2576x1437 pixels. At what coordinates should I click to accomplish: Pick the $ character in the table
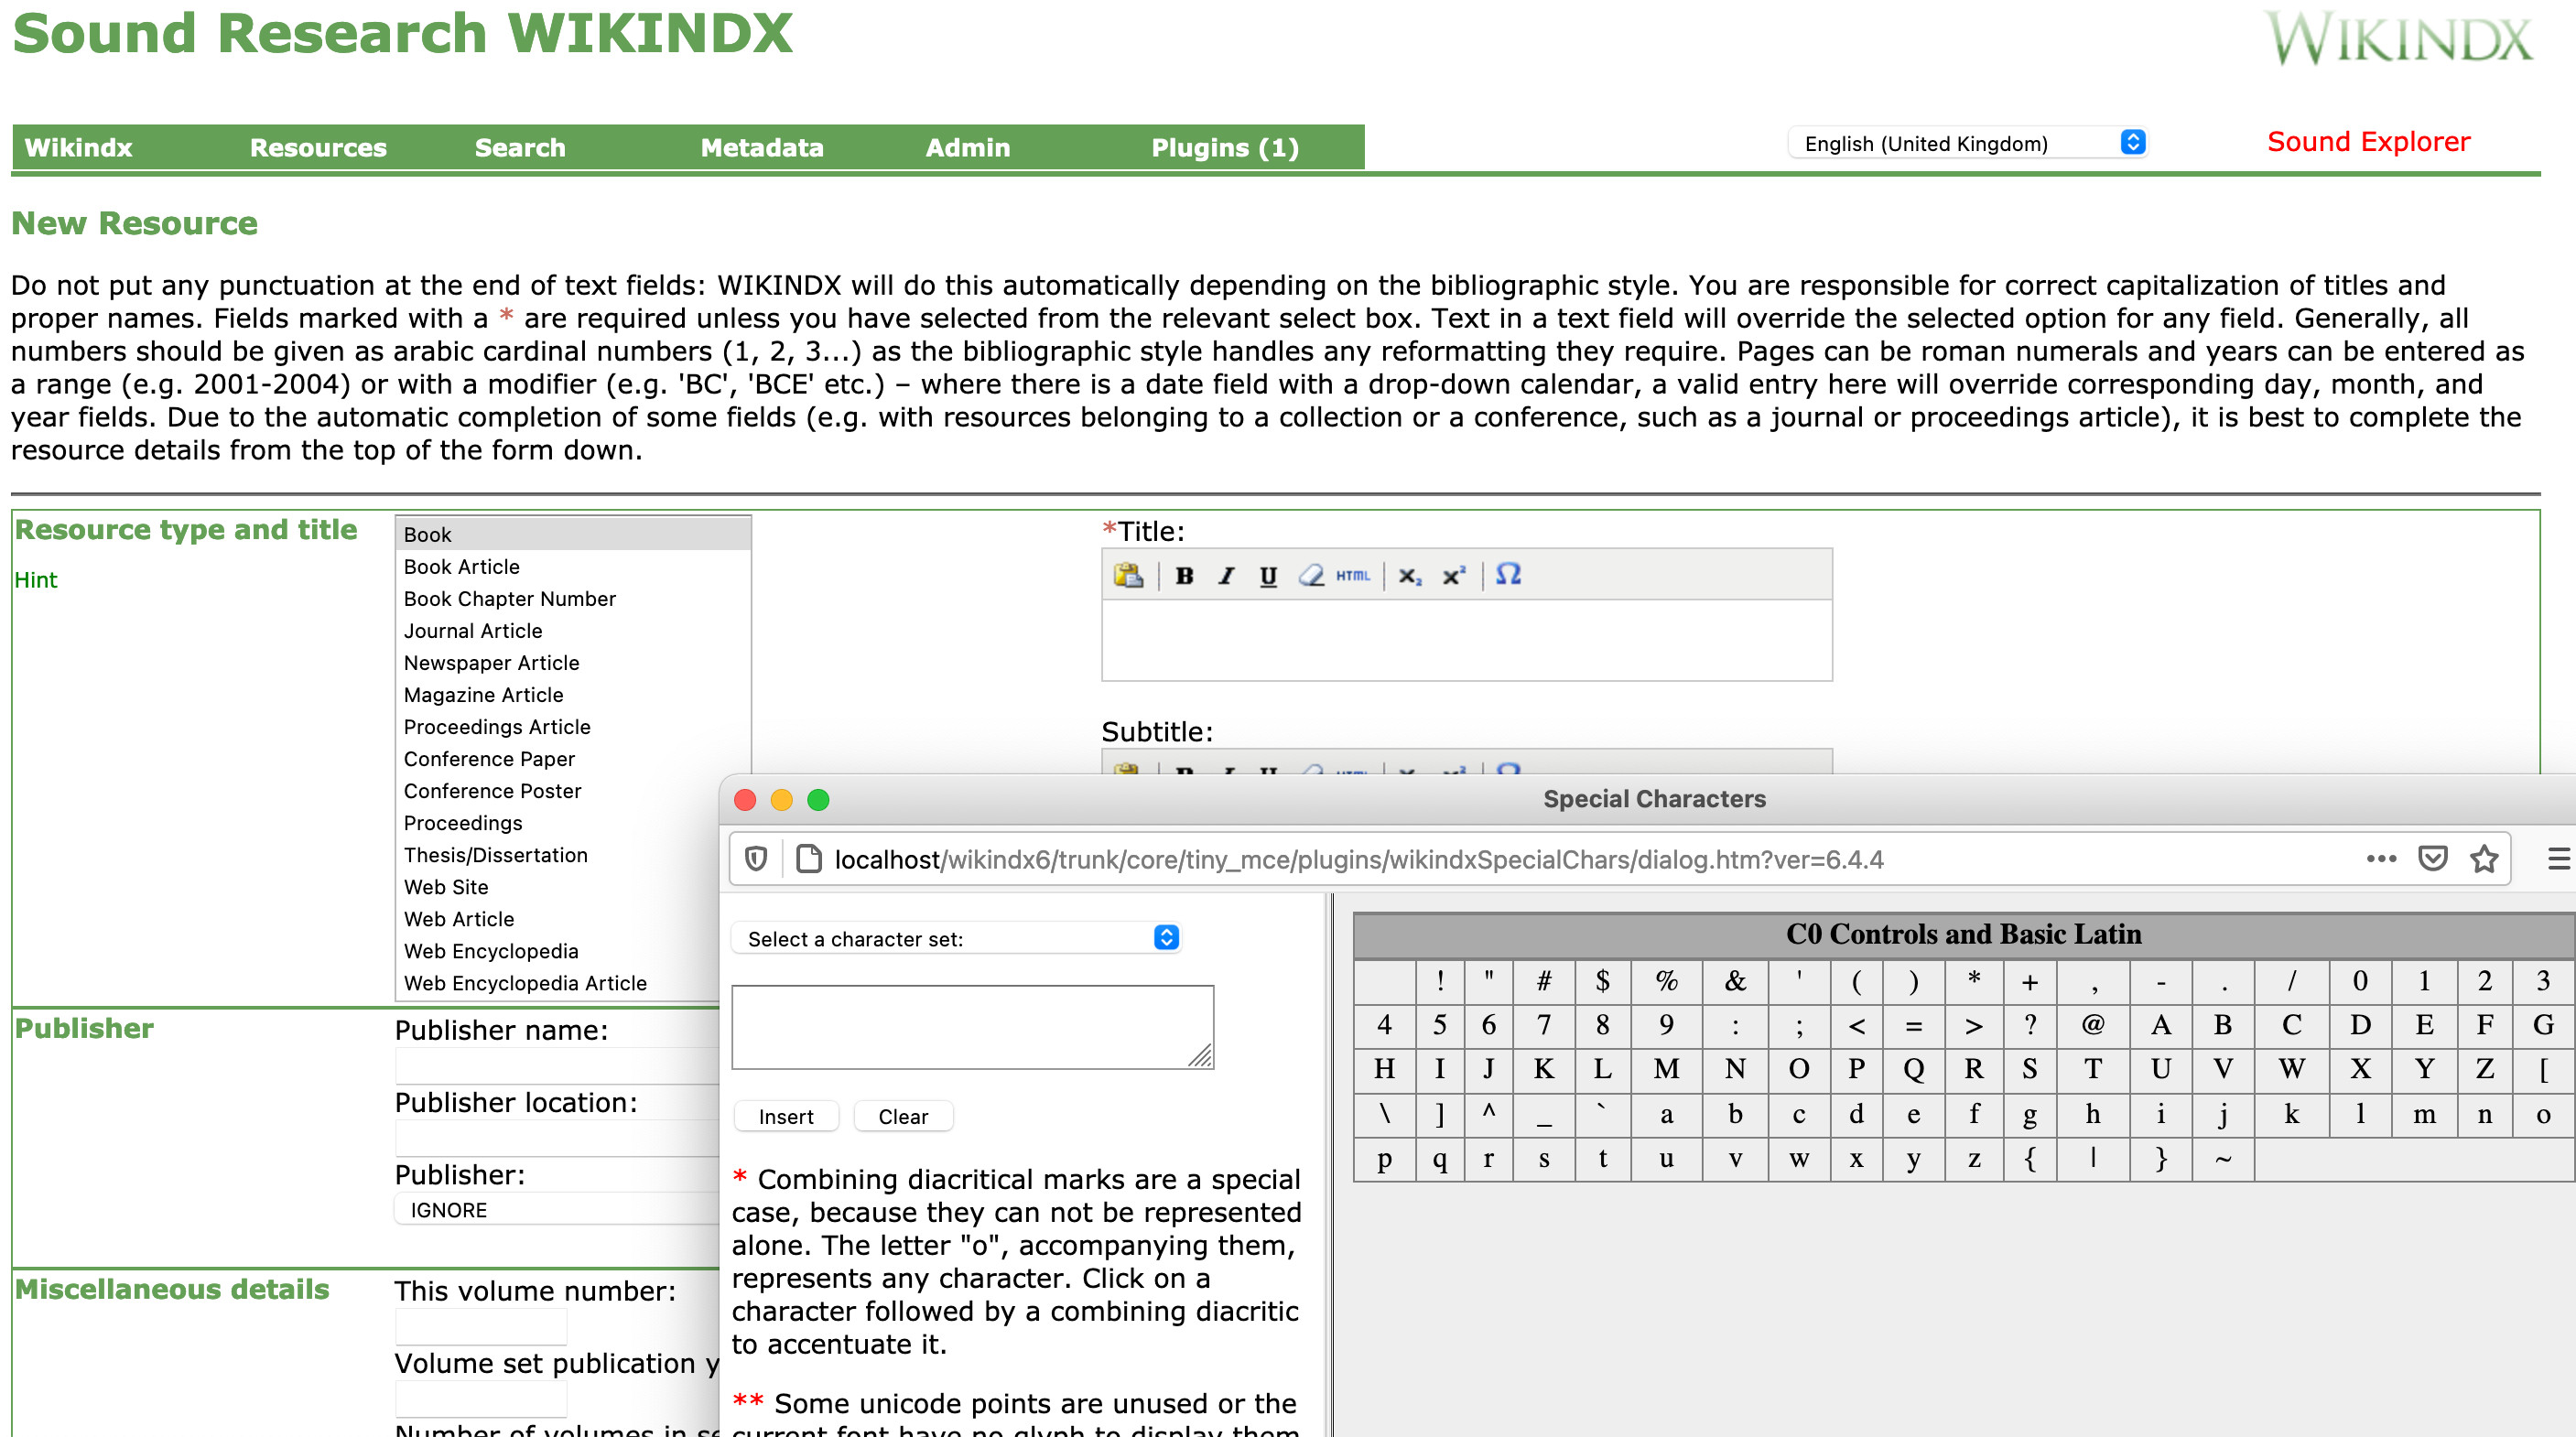point(1603,981)
